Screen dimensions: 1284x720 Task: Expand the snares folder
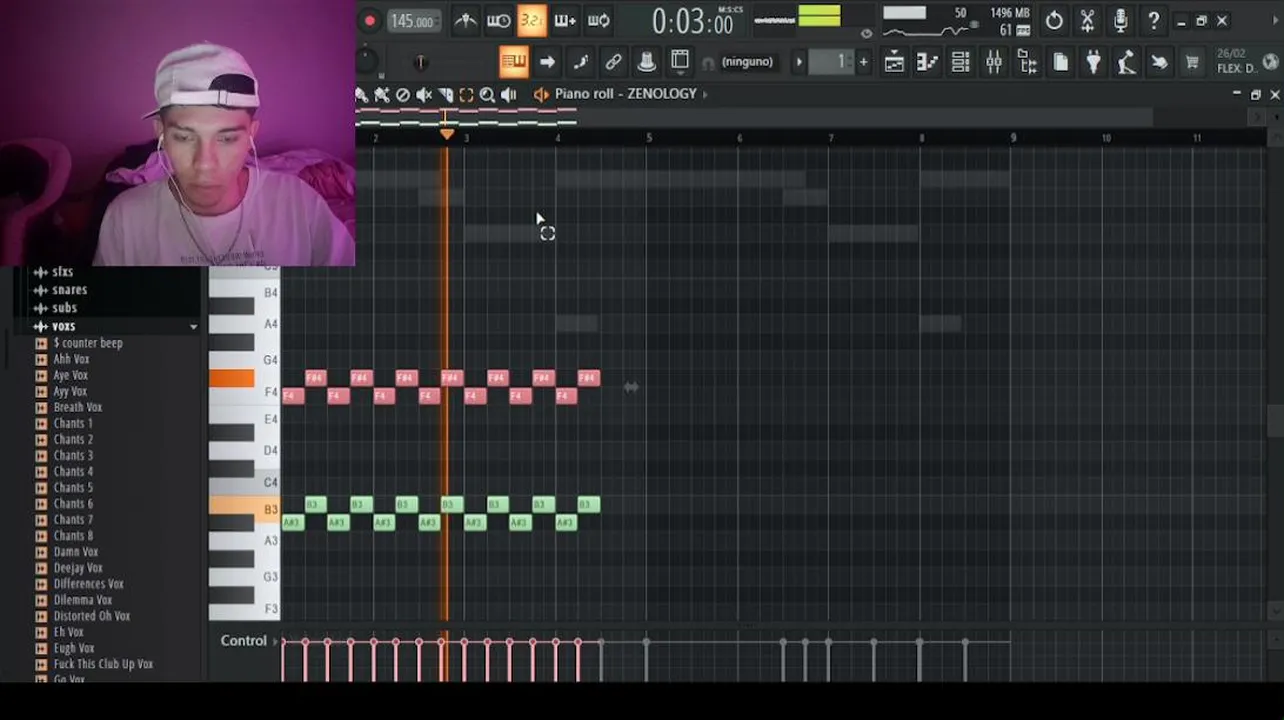pyautogui.click(x=69, y=290)
